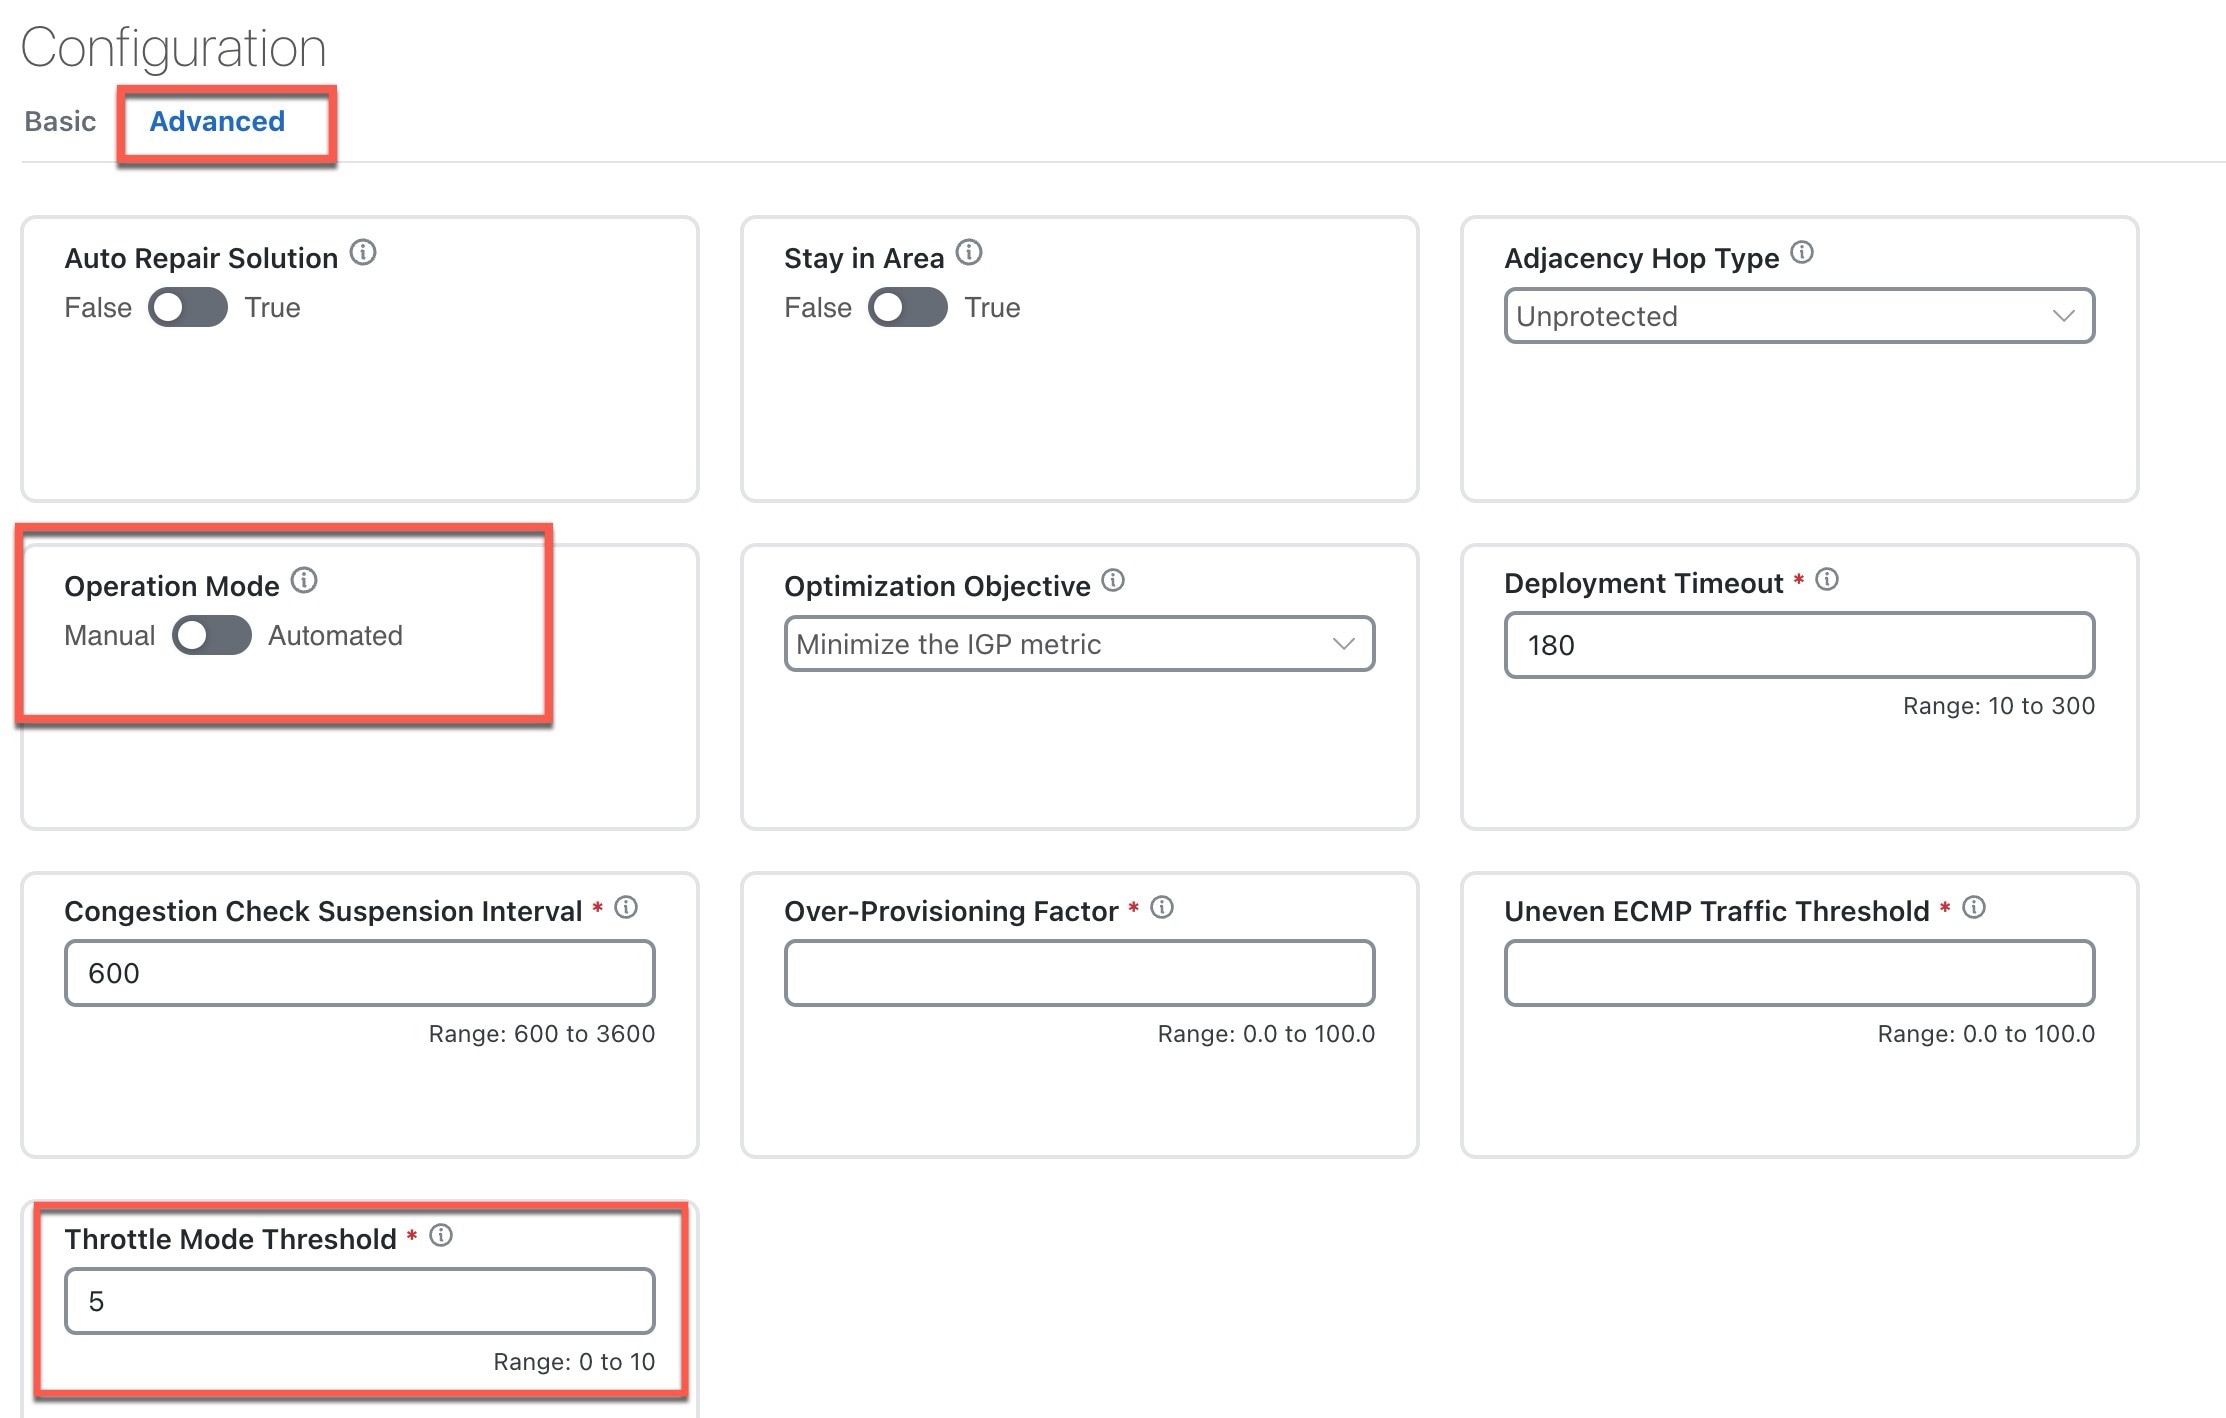Viewport: 2226px width, 1418px height.
Task: Switch Operation Mode to Automated
Action: pyautogui.click(x=212, y=635)
